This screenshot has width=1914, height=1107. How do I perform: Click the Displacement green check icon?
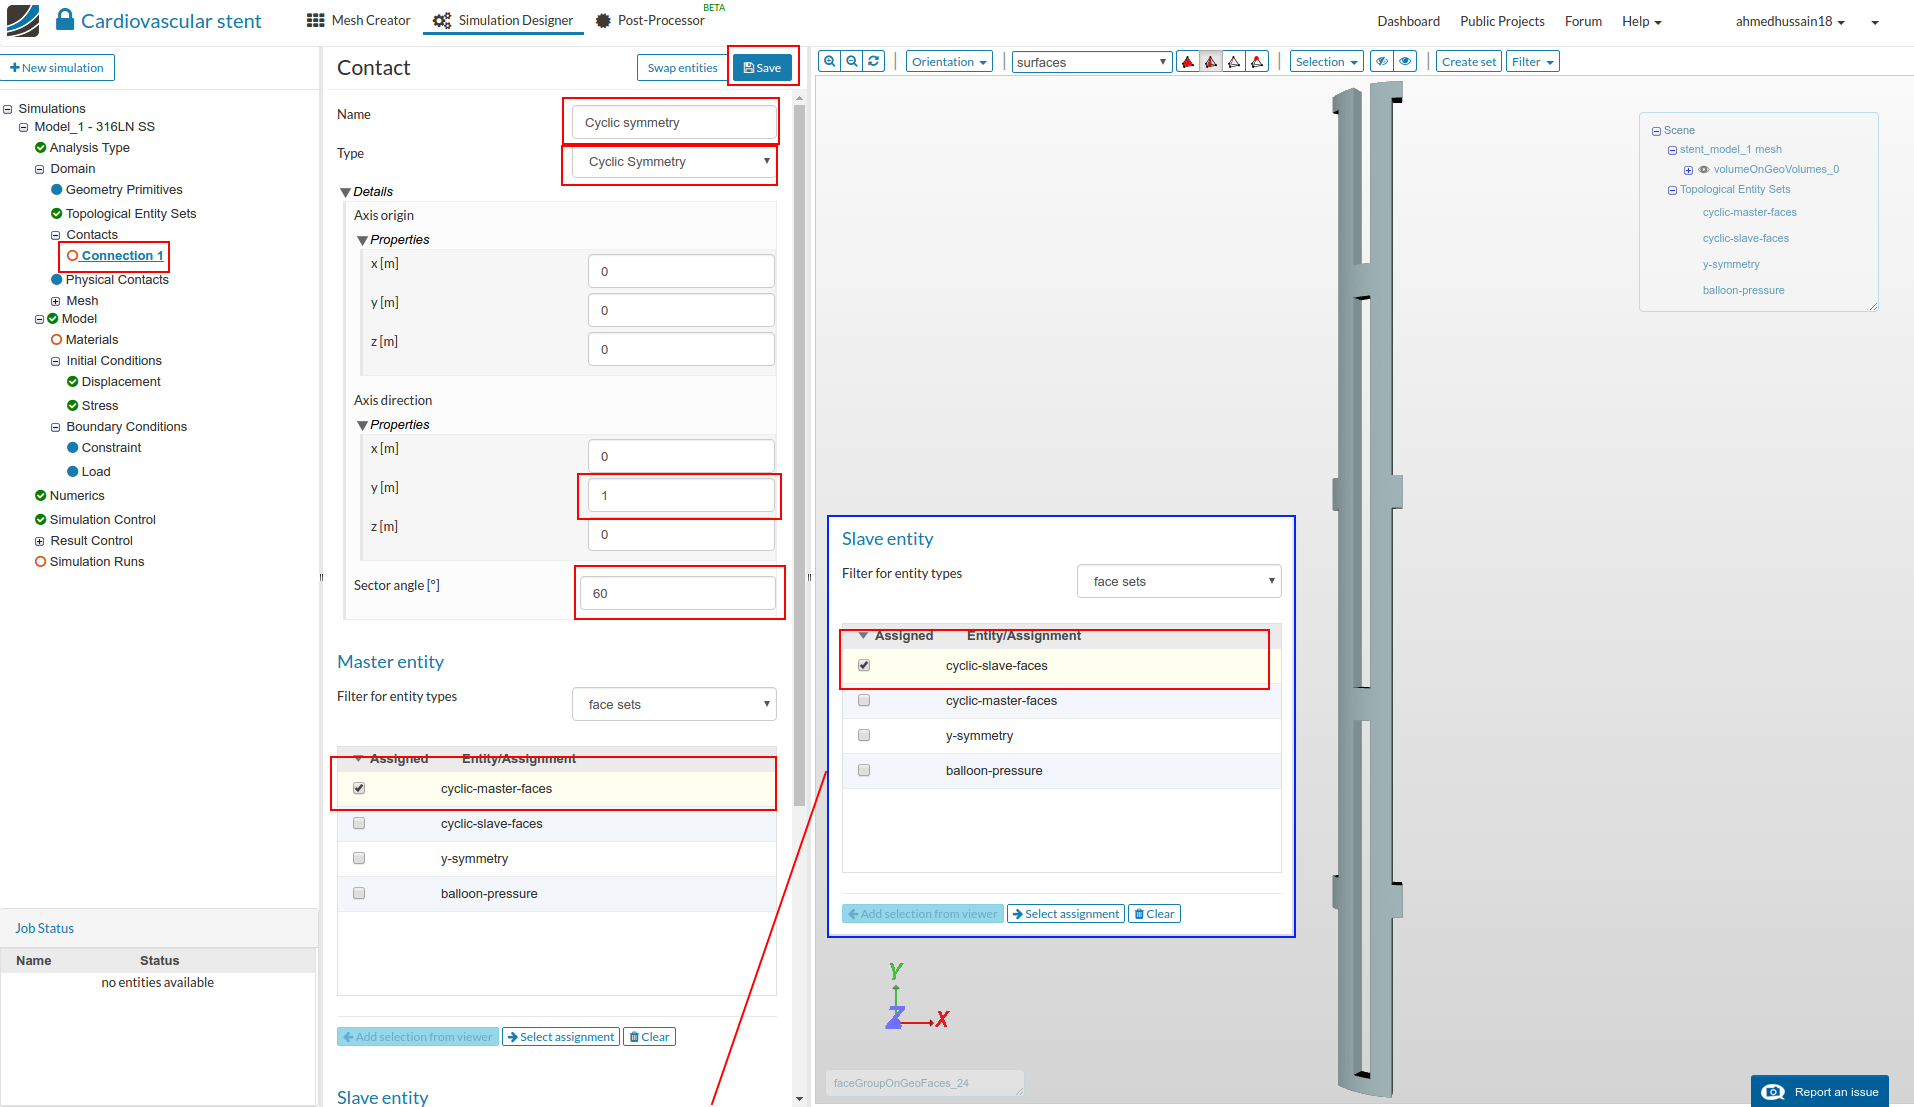pos(73,382)
